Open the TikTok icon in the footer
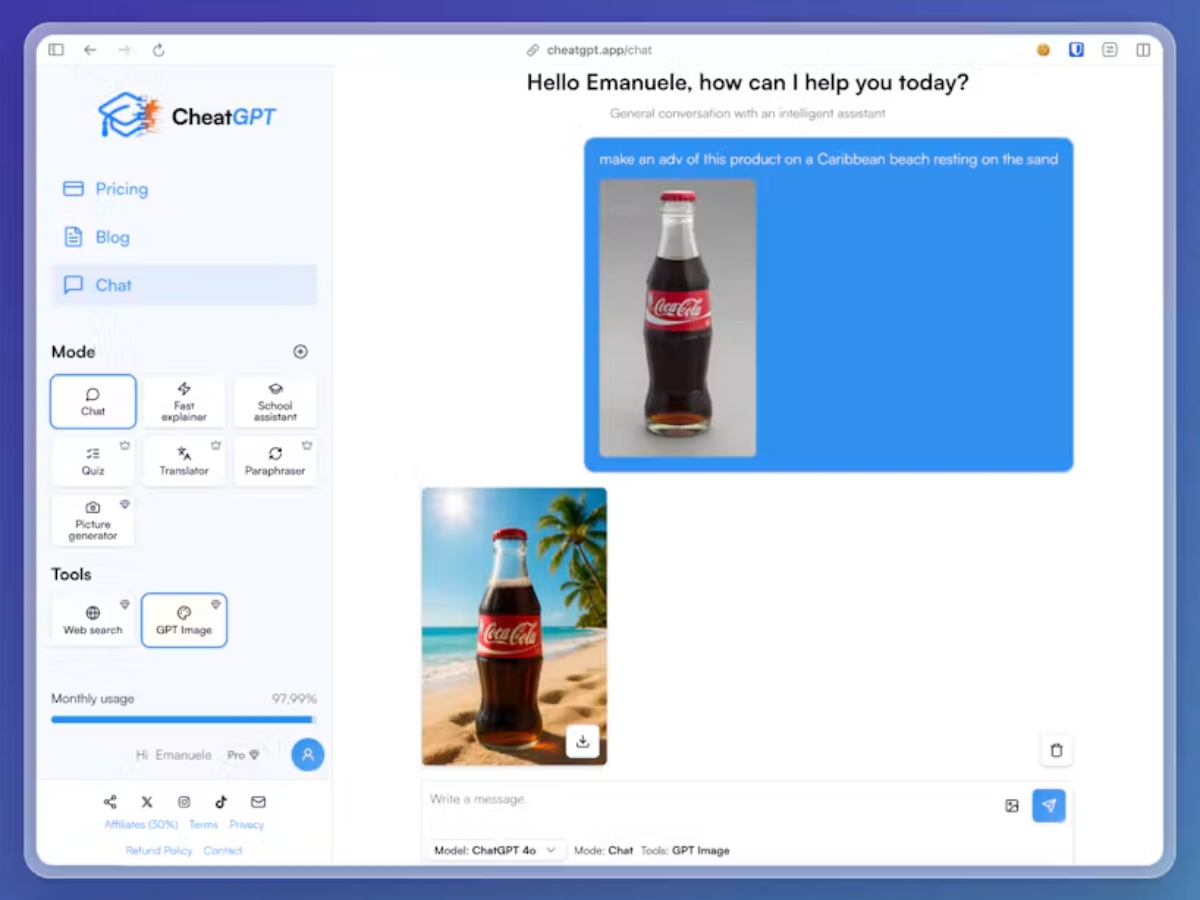This screenshot has height=900, width=1200. pyautogui.click(x=221, y=802)
